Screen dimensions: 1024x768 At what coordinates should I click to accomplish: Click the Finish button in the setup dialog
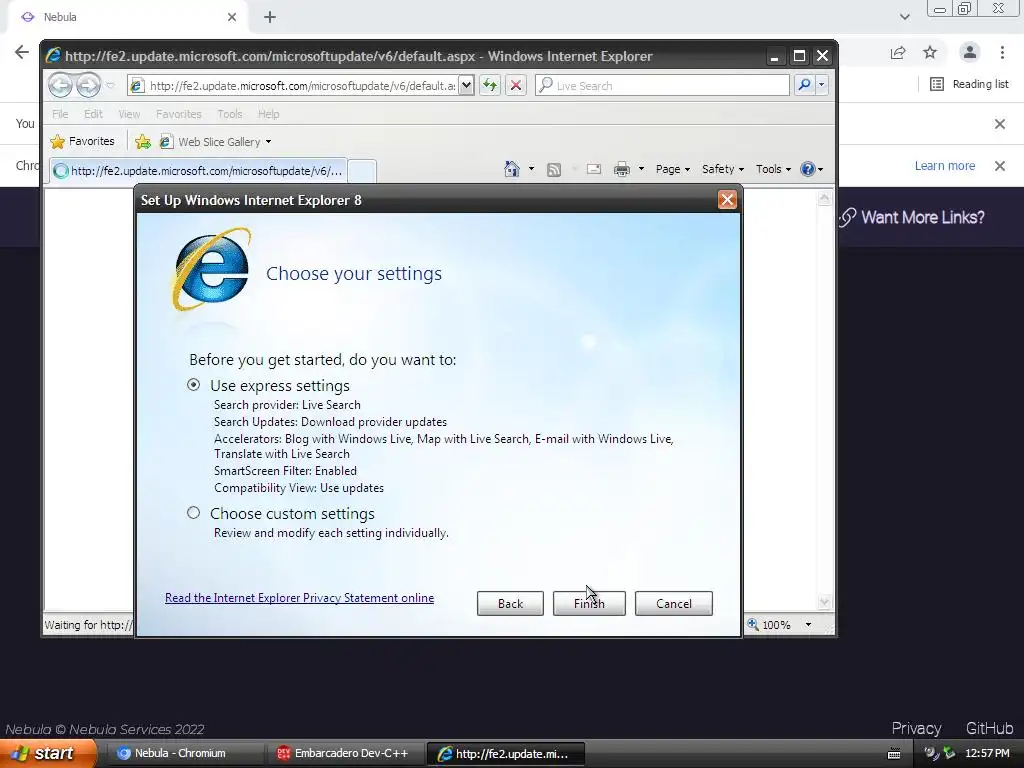point(589,603)
